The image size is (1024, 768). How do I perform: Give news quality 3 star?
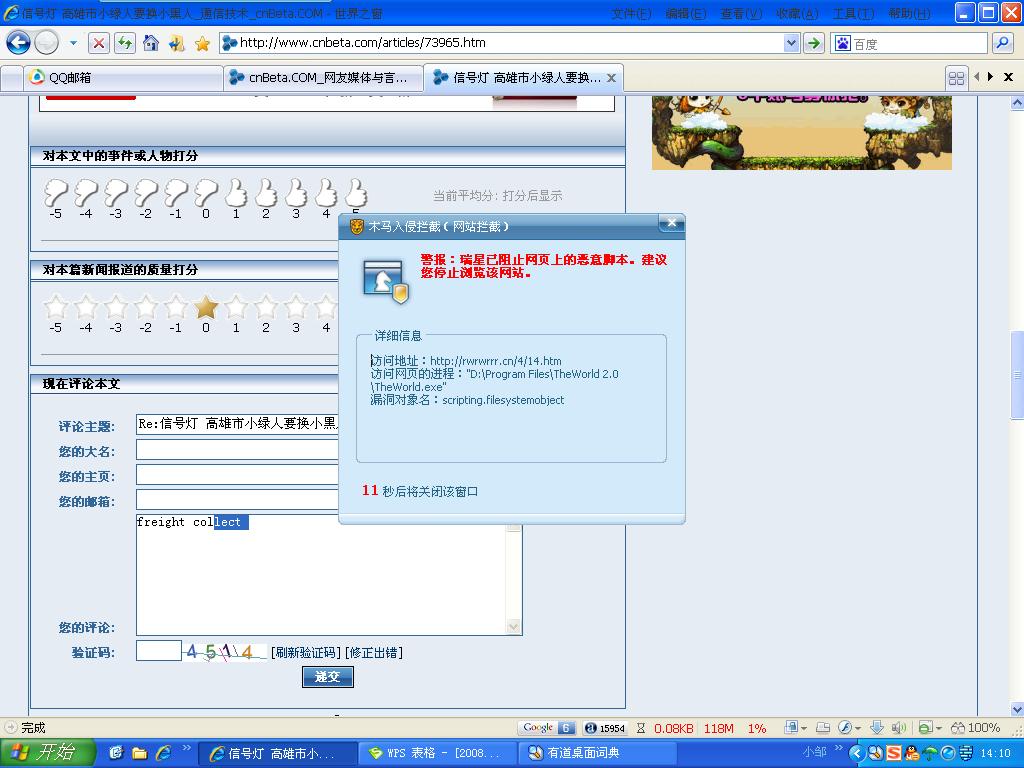[x=296, y=306]
